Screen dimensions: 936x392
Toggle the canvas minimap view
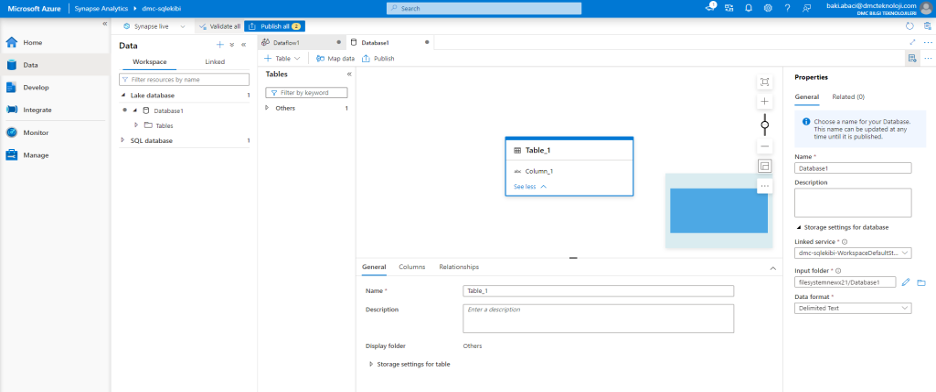(764, 166)
